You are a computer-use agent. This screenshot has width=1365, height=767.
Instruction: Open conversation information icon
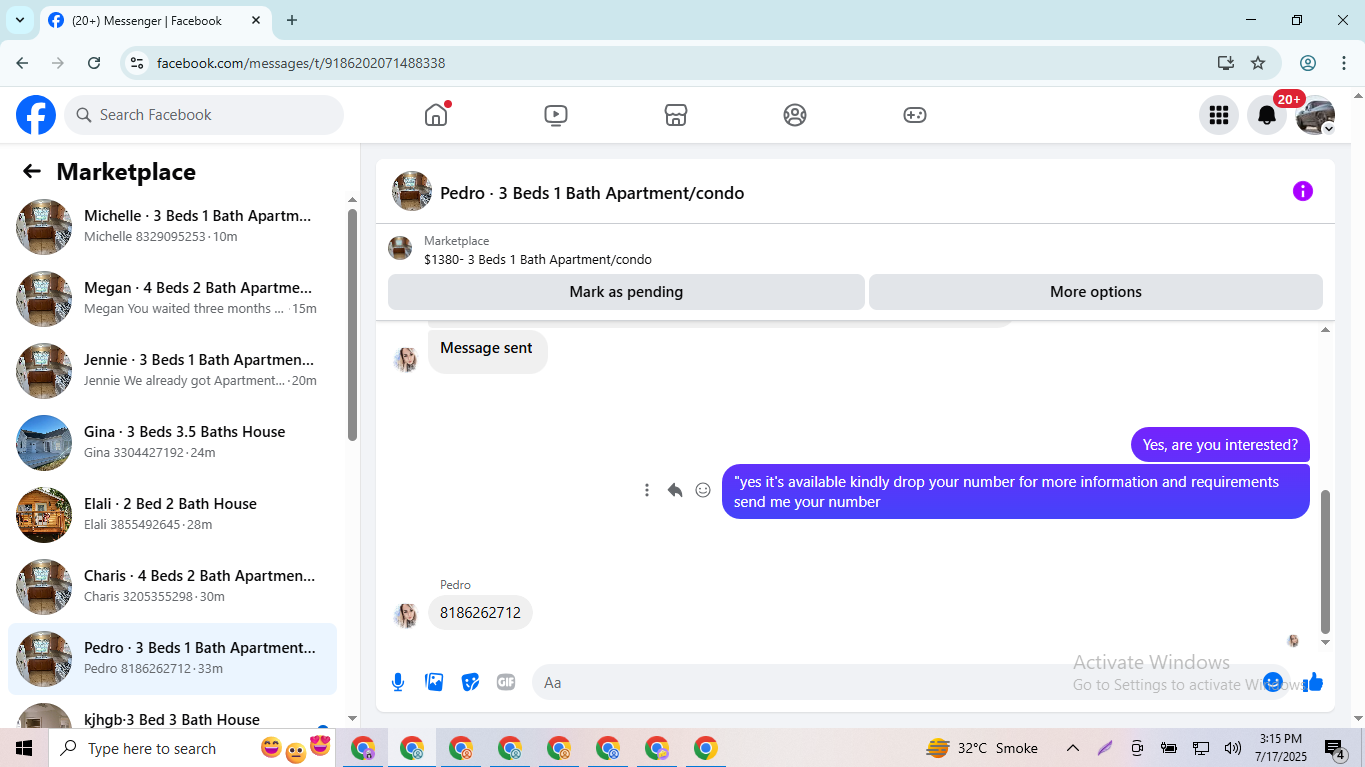1302,191
